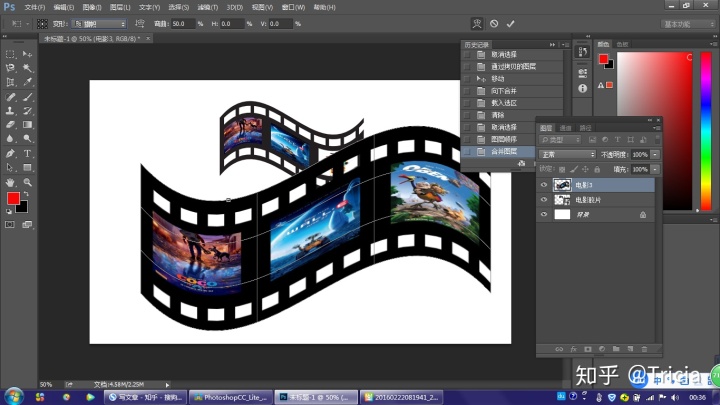
Task: Select the Brush tool
Action: coord(28,97)
